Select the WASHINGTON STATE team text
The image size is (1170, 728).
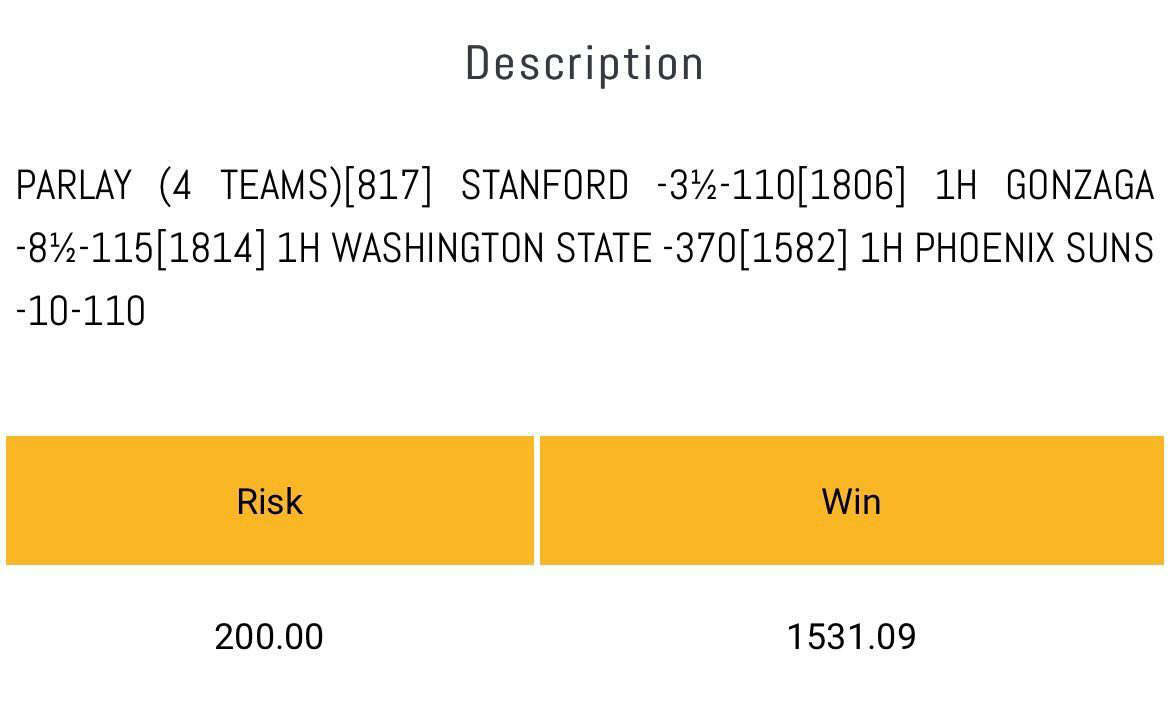pos(492,248)
